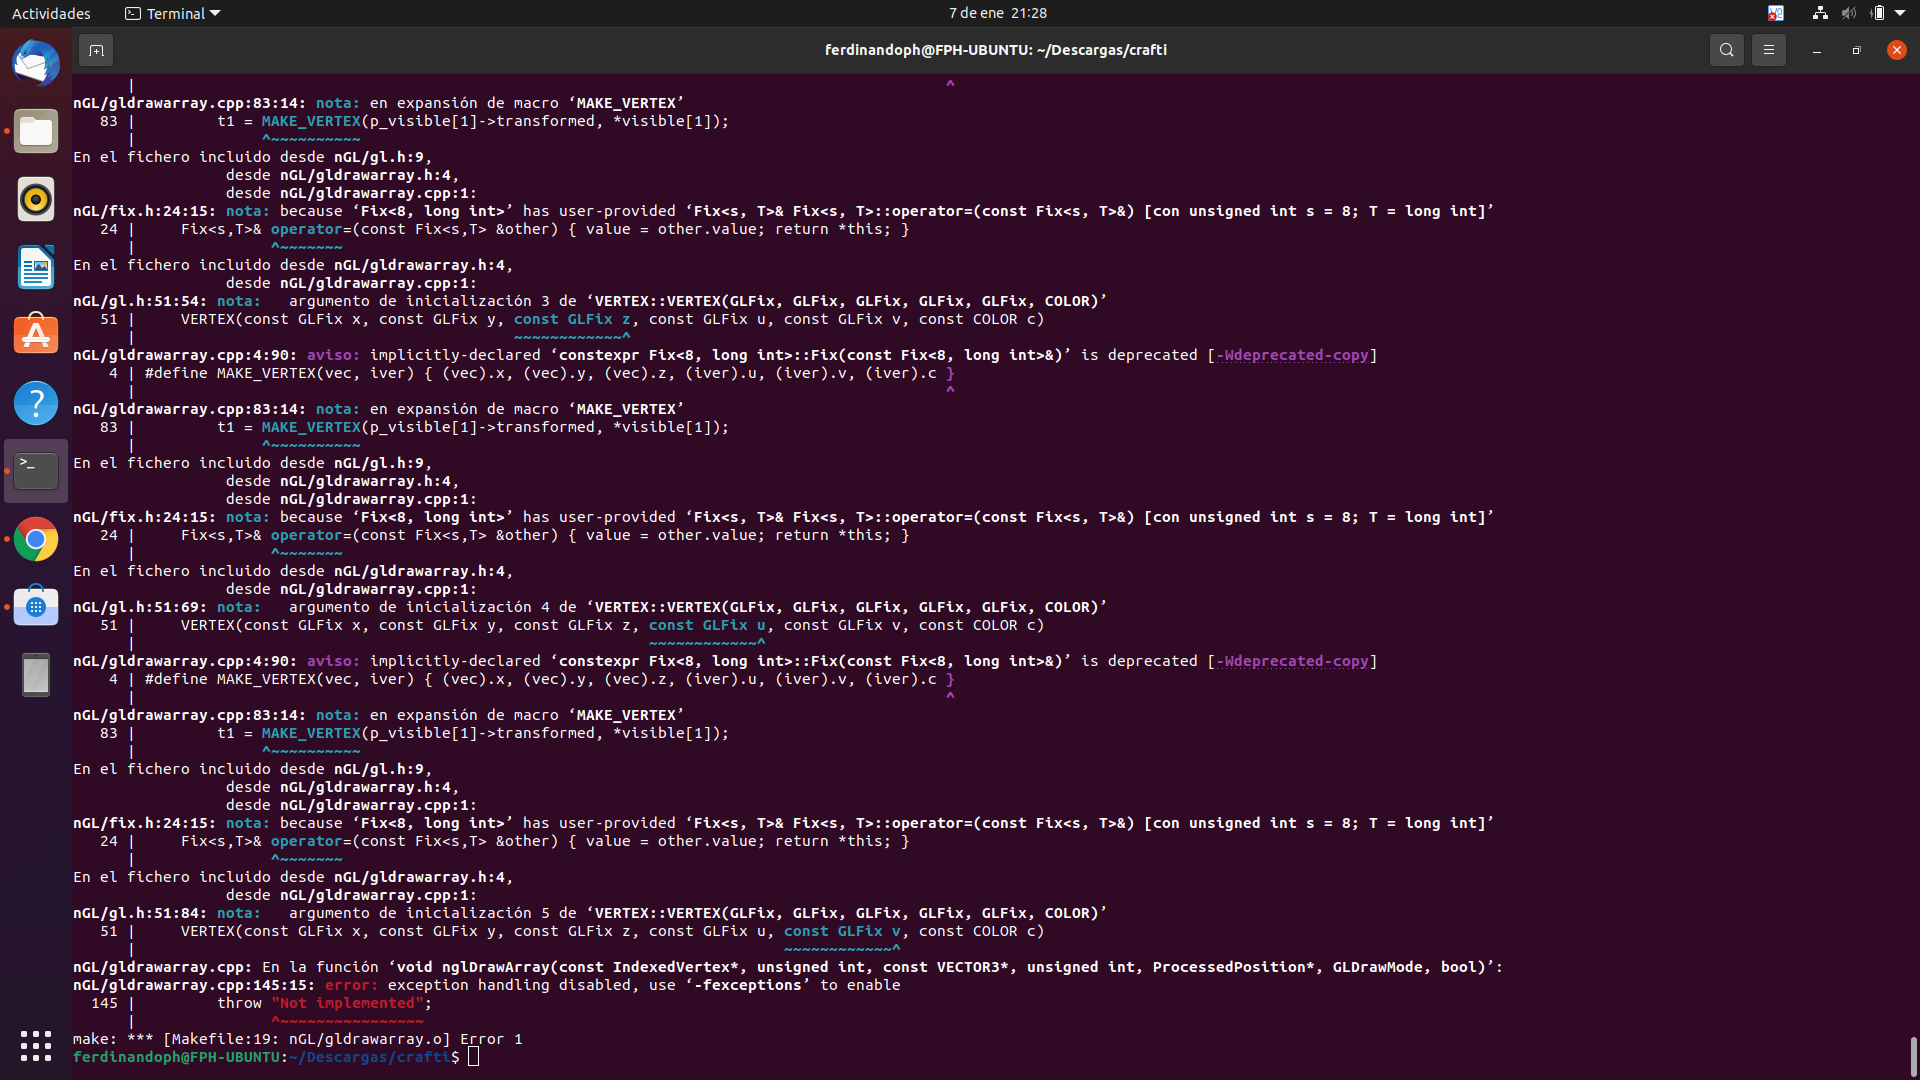Screen dimensions: 1920x1080
Task: Open network settings from the tray indicator
Action: (x=1818, y=13)
